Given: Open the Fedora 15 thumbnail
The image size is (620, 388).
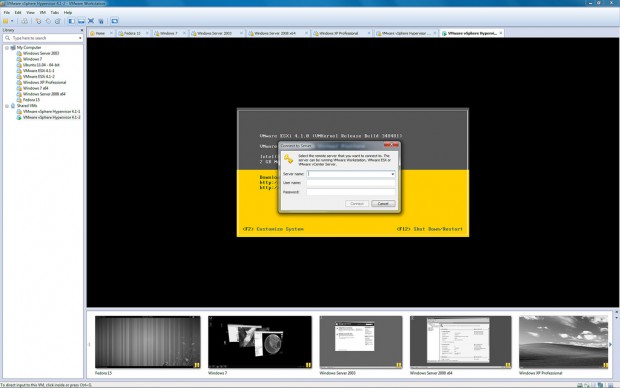Looking at the screenshot, I should (x=147, y=342).
